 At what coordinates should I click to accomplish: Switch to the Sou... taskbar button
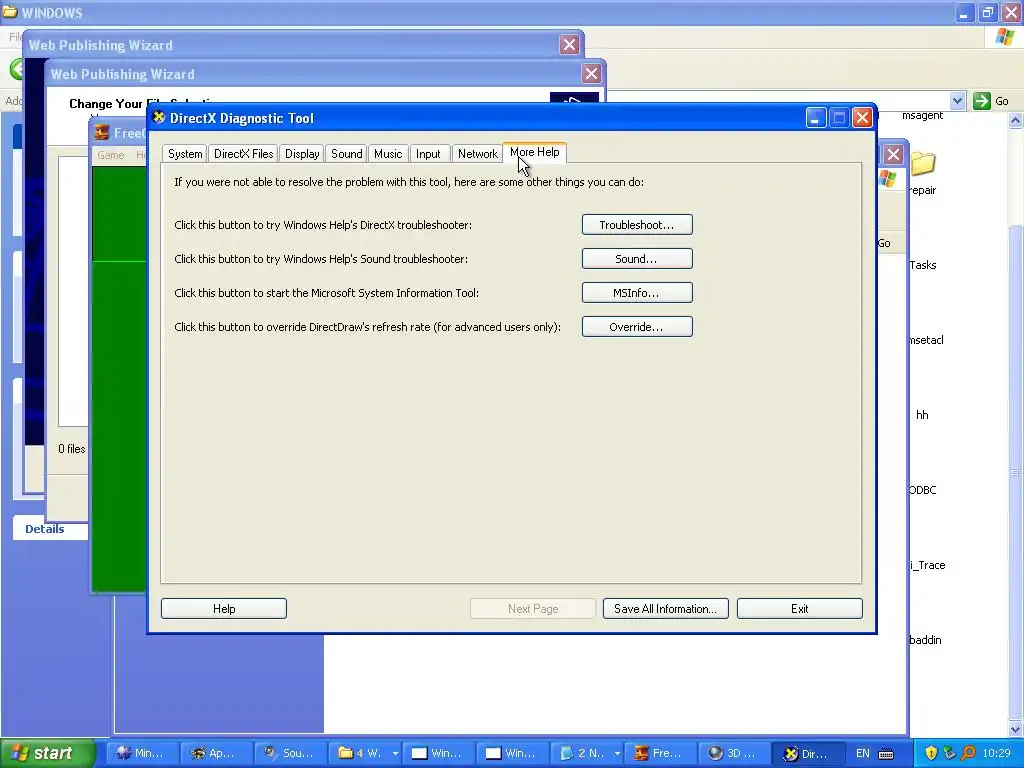pyautogui.click(x=289, y=753)
